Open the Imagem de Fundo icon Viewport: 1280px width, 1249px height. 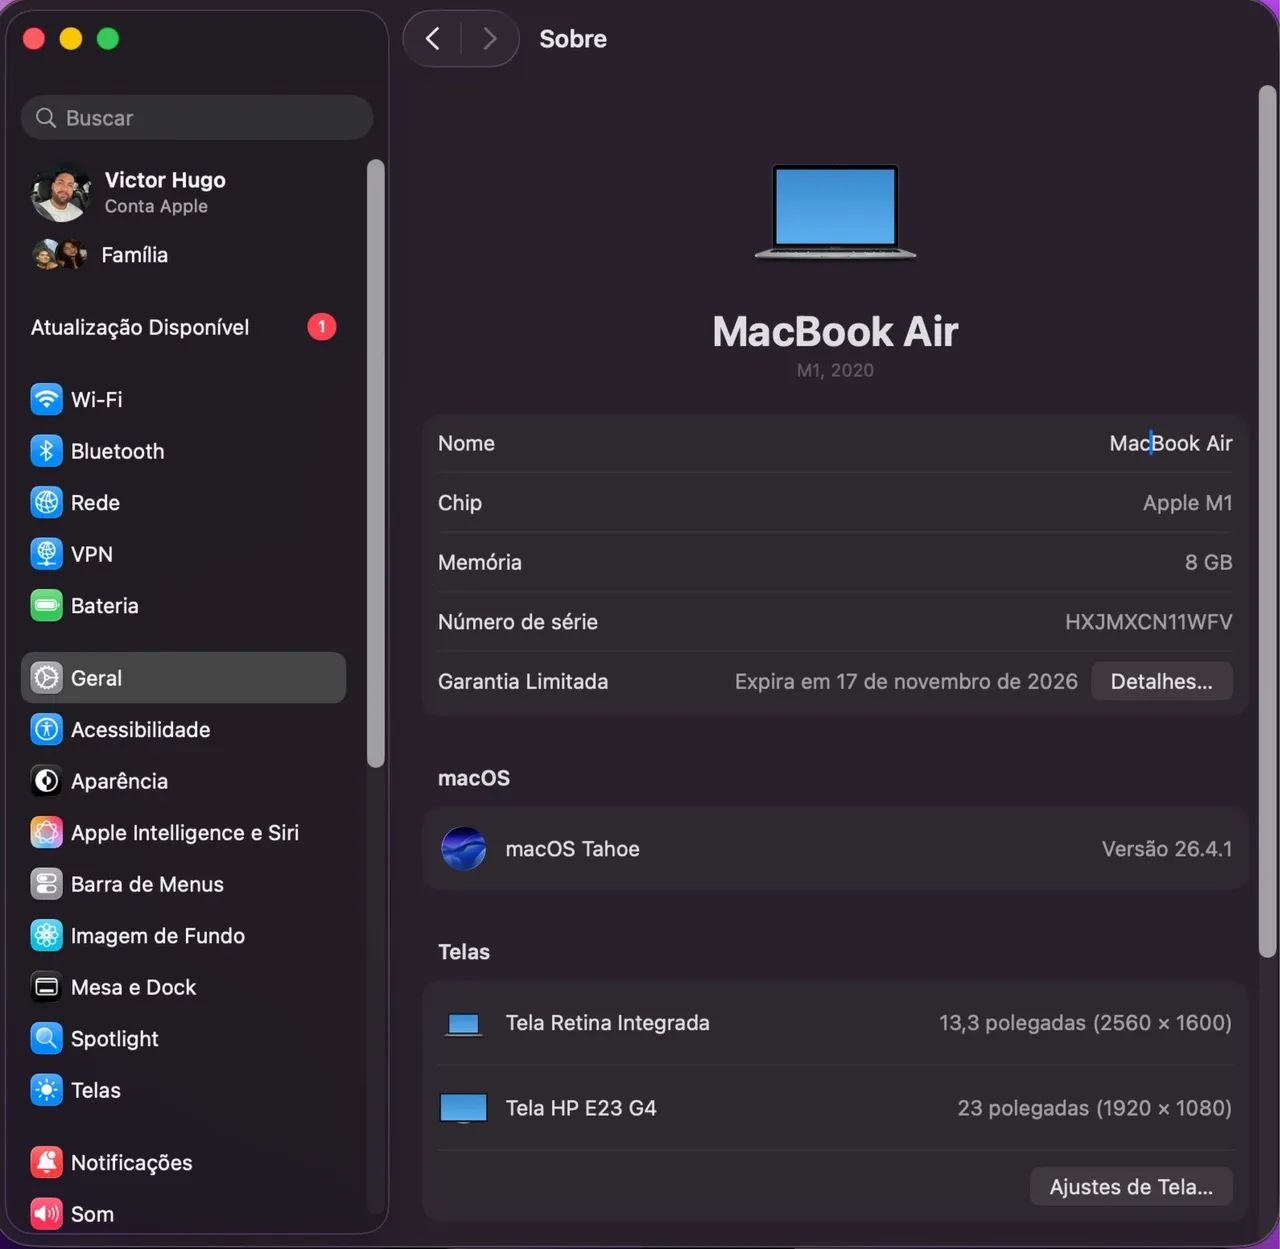coord(46,935)
